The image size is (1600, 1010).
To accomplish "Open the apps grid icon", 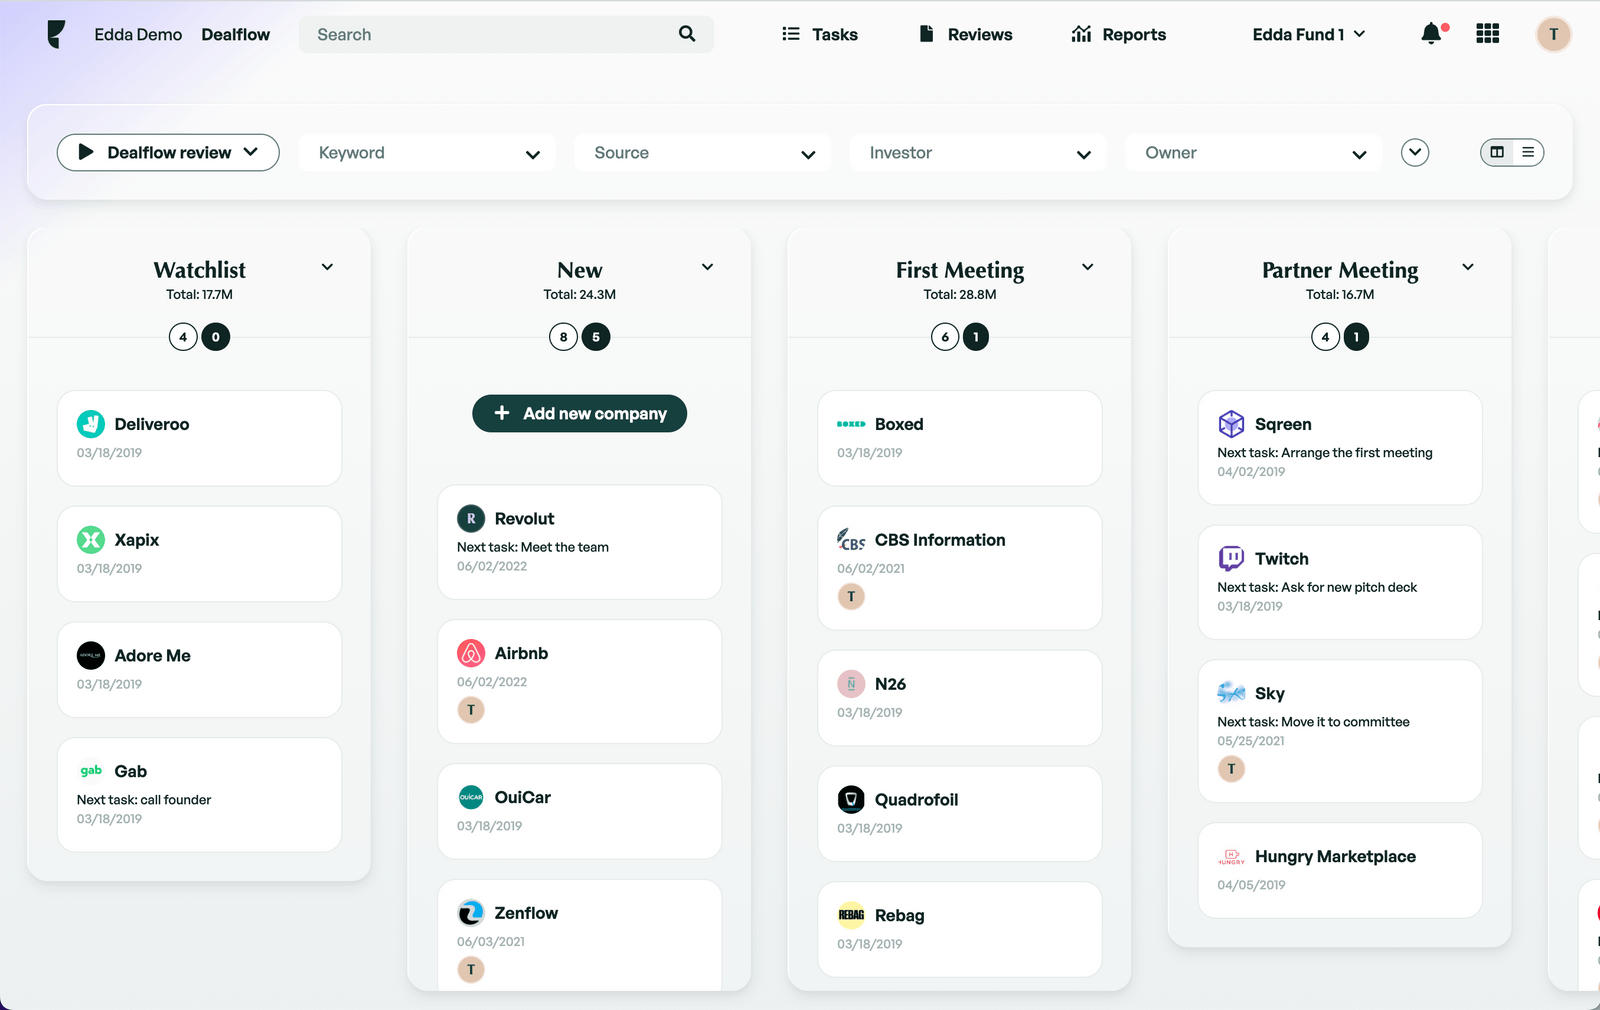I will (x=1487, y=33).
